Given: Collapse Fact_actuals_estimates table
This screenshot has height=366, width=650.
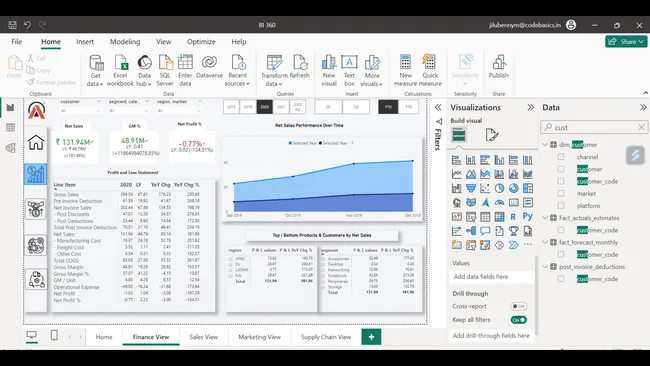Looking at the screenshot, I should pos(545,218).
